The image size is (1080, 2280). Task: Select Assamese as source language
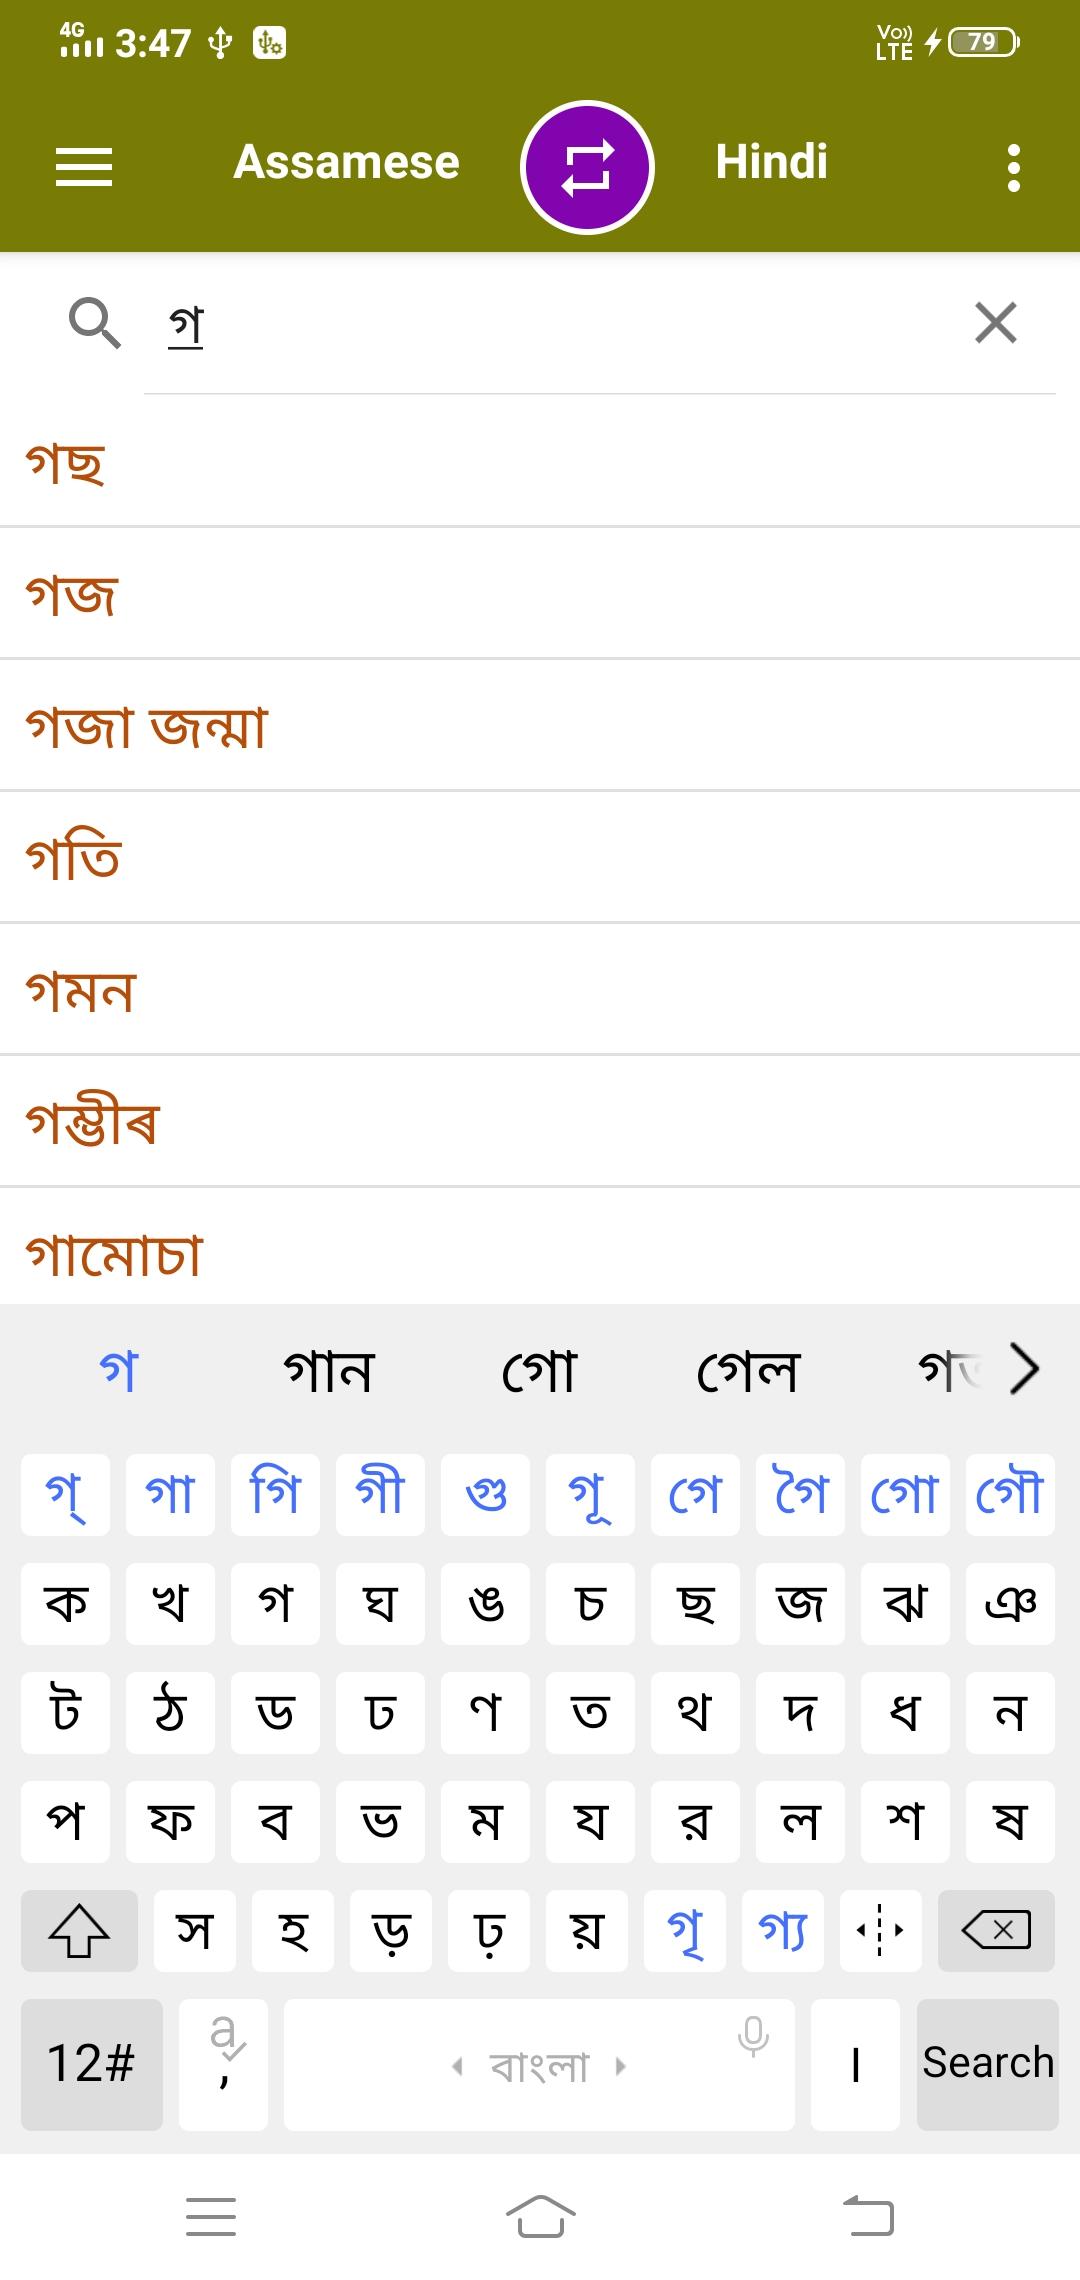pos(346,162)
